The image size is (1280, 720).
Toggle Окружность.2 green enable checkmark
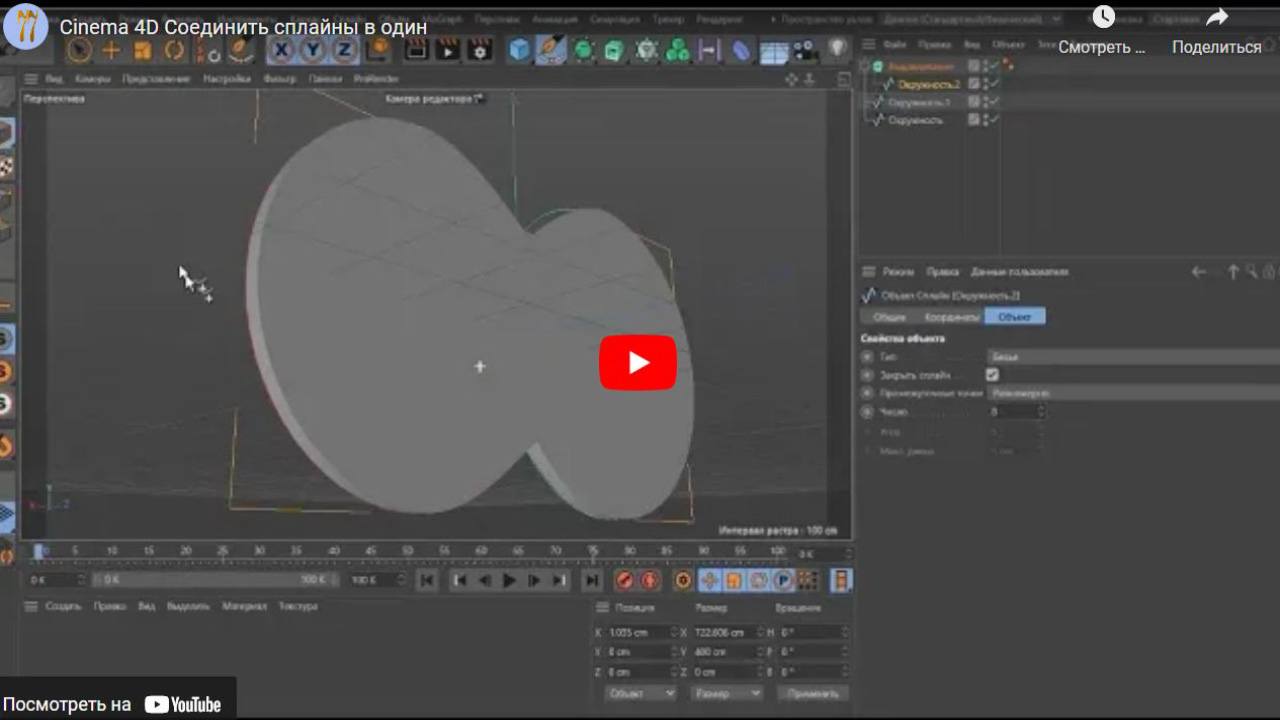[995, 84]
